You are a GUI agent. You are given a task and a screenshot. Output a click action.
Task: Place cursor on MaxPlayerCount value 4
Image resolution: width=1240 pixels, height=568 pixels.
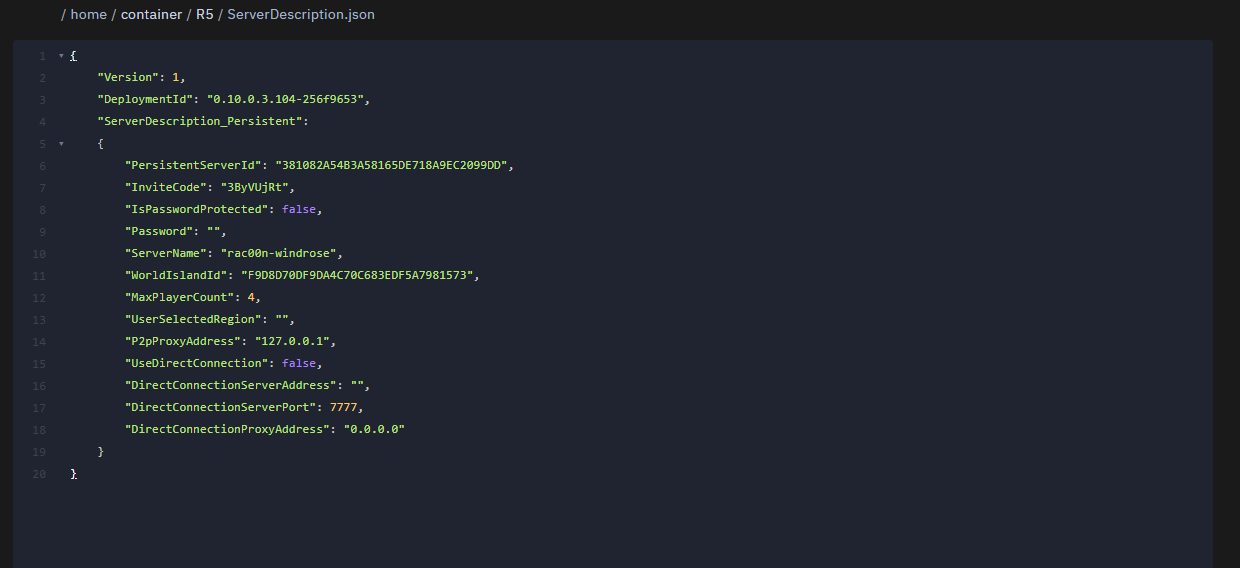253,298
